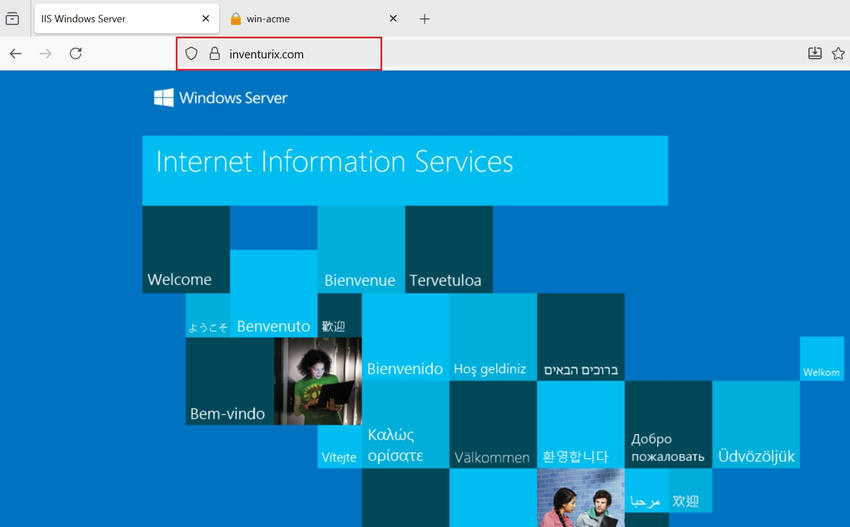Click the ברוכים הבאים tile
This screenshot has width=850, height=527.
point(581,337)
